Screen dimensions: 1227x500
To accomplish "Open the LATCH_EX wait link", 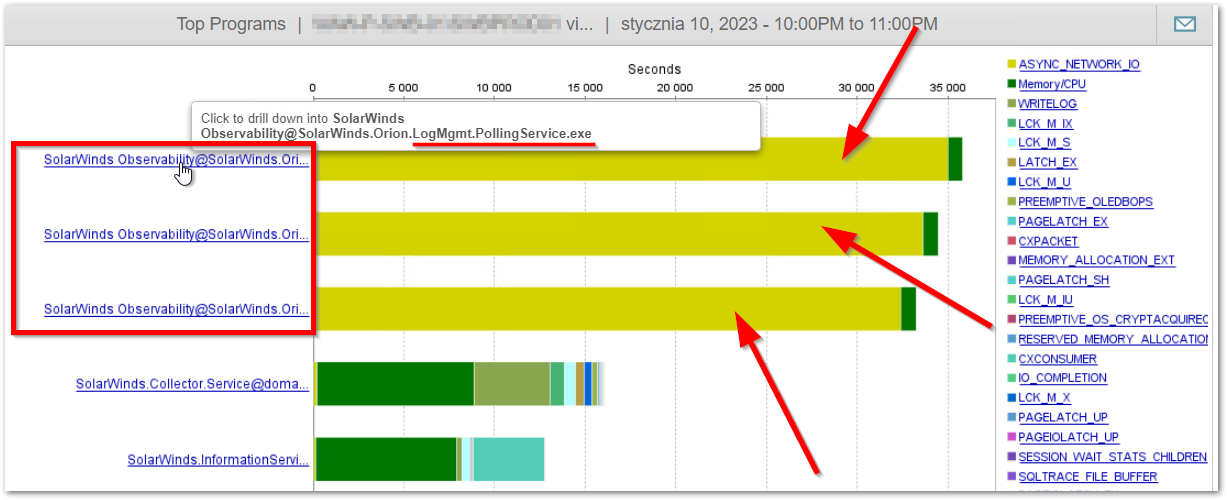I will tap(1047, 162).
